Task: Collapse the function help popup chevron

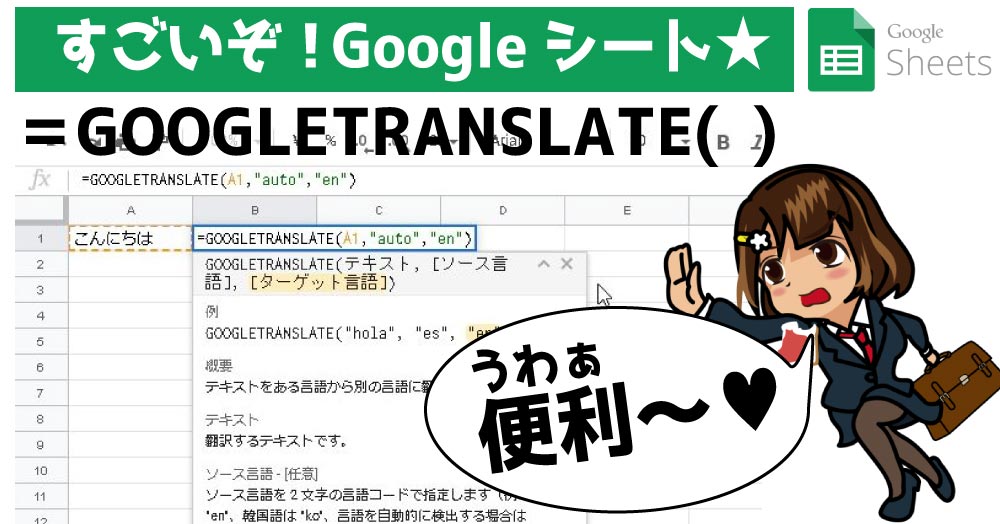Action: coord(544,263)
